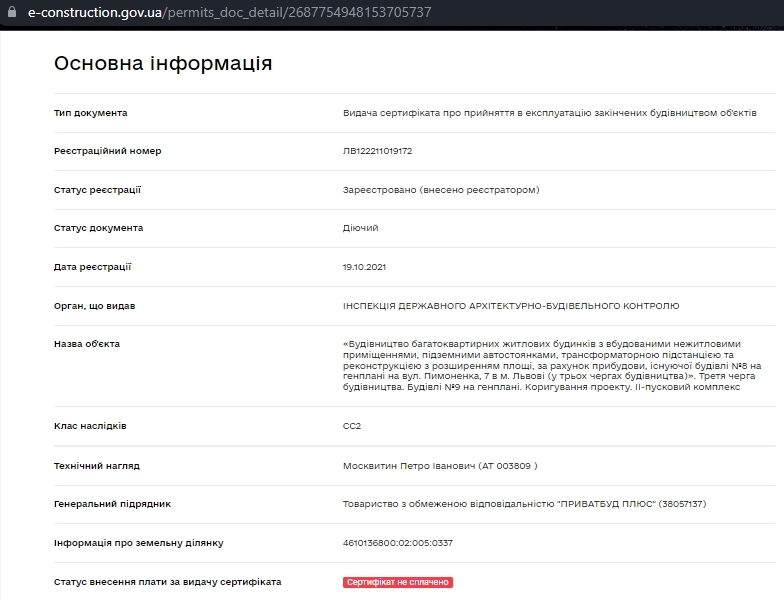The width and height of the screenshot is (784, 600).
Task: Click the label 'Назва об'єкта'
Action: click(87, 344)
